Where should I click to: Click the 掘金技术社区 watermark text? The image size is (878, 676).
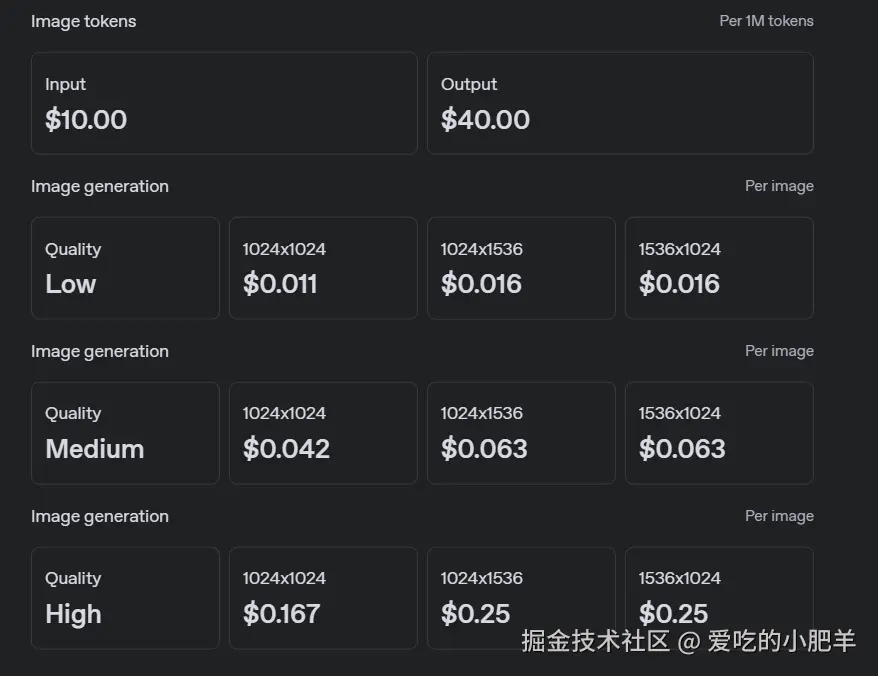[595, 641]
